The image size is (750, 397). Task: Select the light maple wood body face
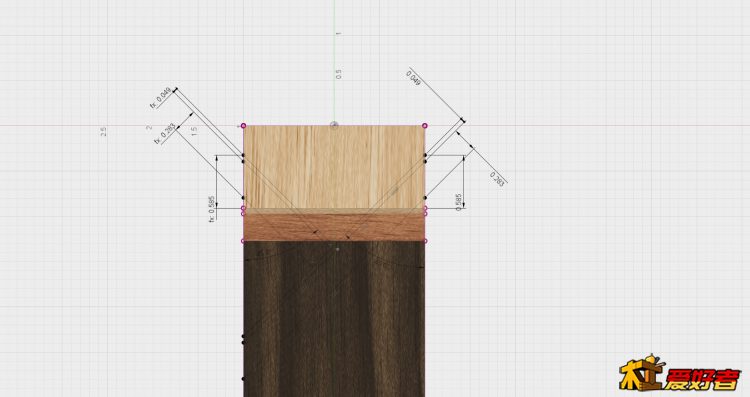coord(334,167)
